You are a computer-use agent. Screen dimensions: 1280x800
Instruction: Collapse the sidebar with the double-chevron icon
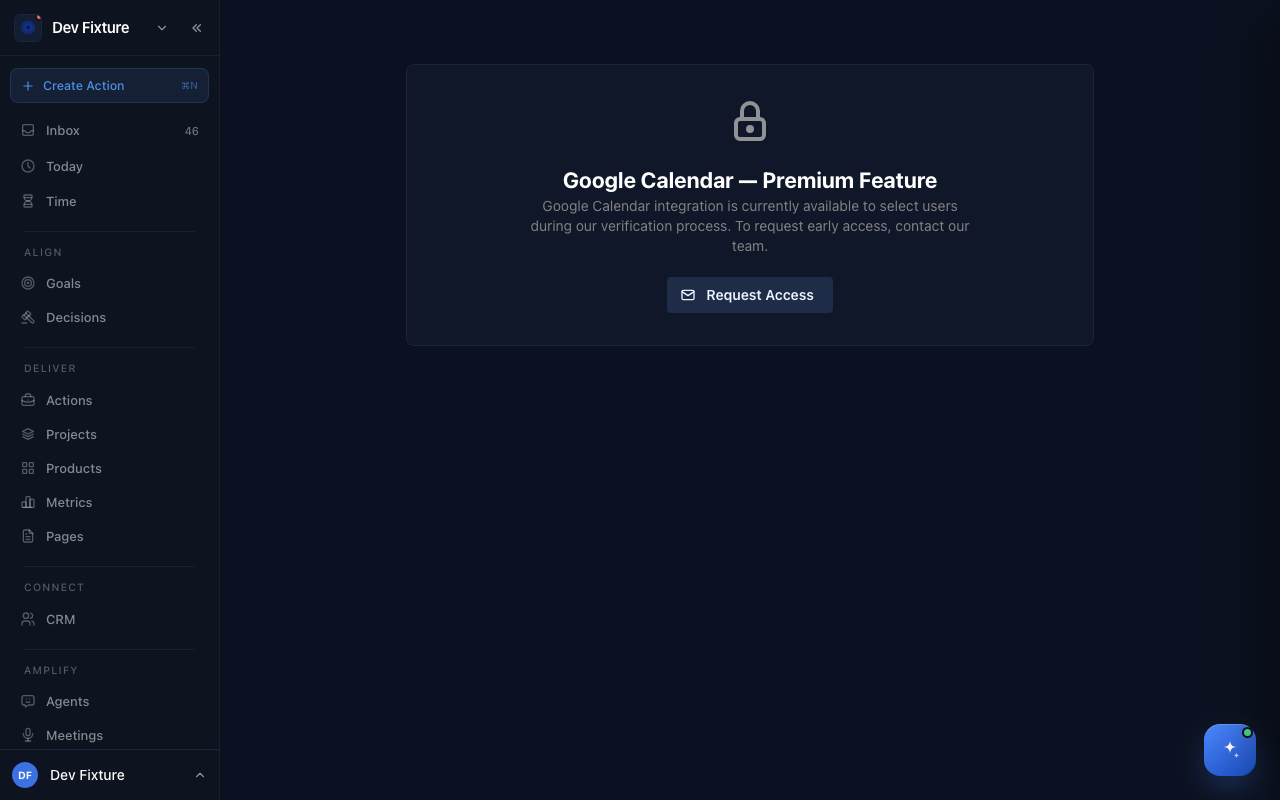[x=197, y=28]
